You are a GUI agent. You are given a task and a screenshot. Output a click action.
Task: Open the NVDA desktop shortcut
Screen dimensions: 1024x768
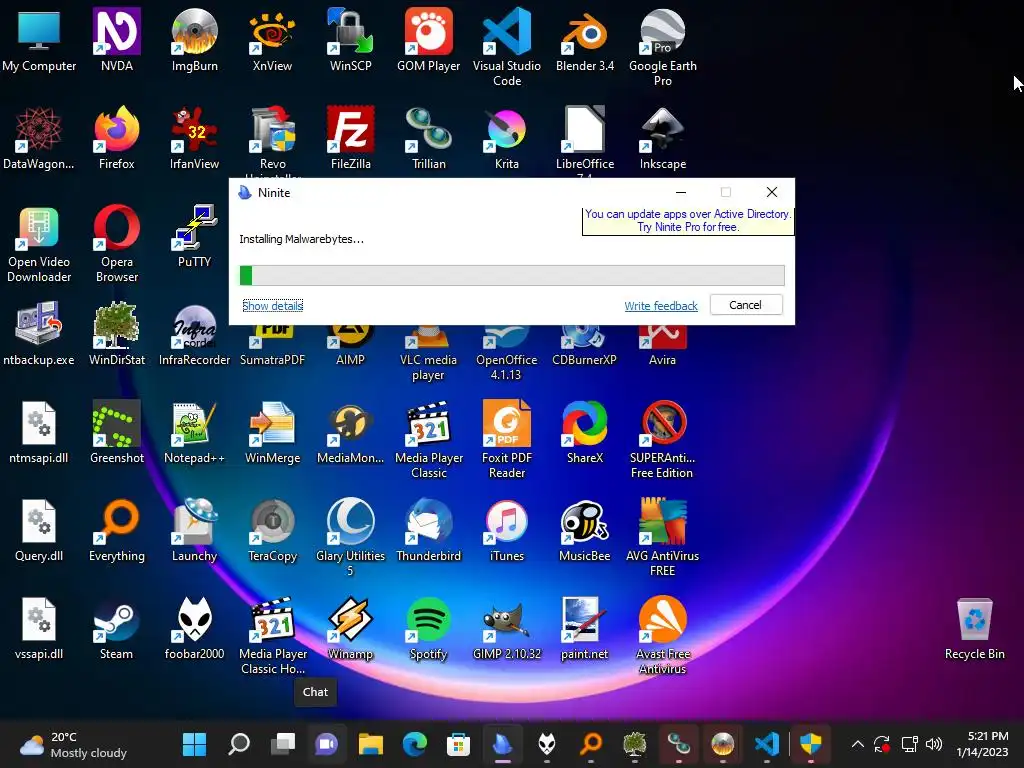117,40
